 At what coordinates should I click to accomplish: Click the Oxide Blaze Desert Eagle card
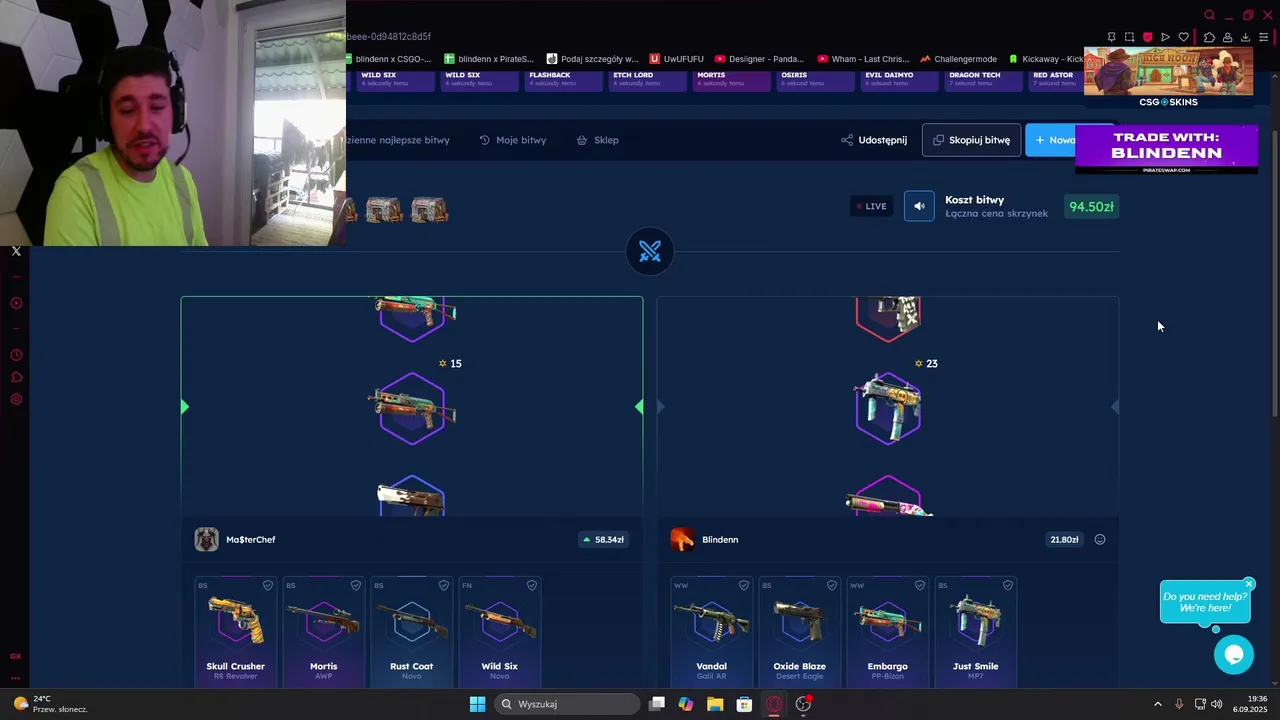tap(800, 632)
